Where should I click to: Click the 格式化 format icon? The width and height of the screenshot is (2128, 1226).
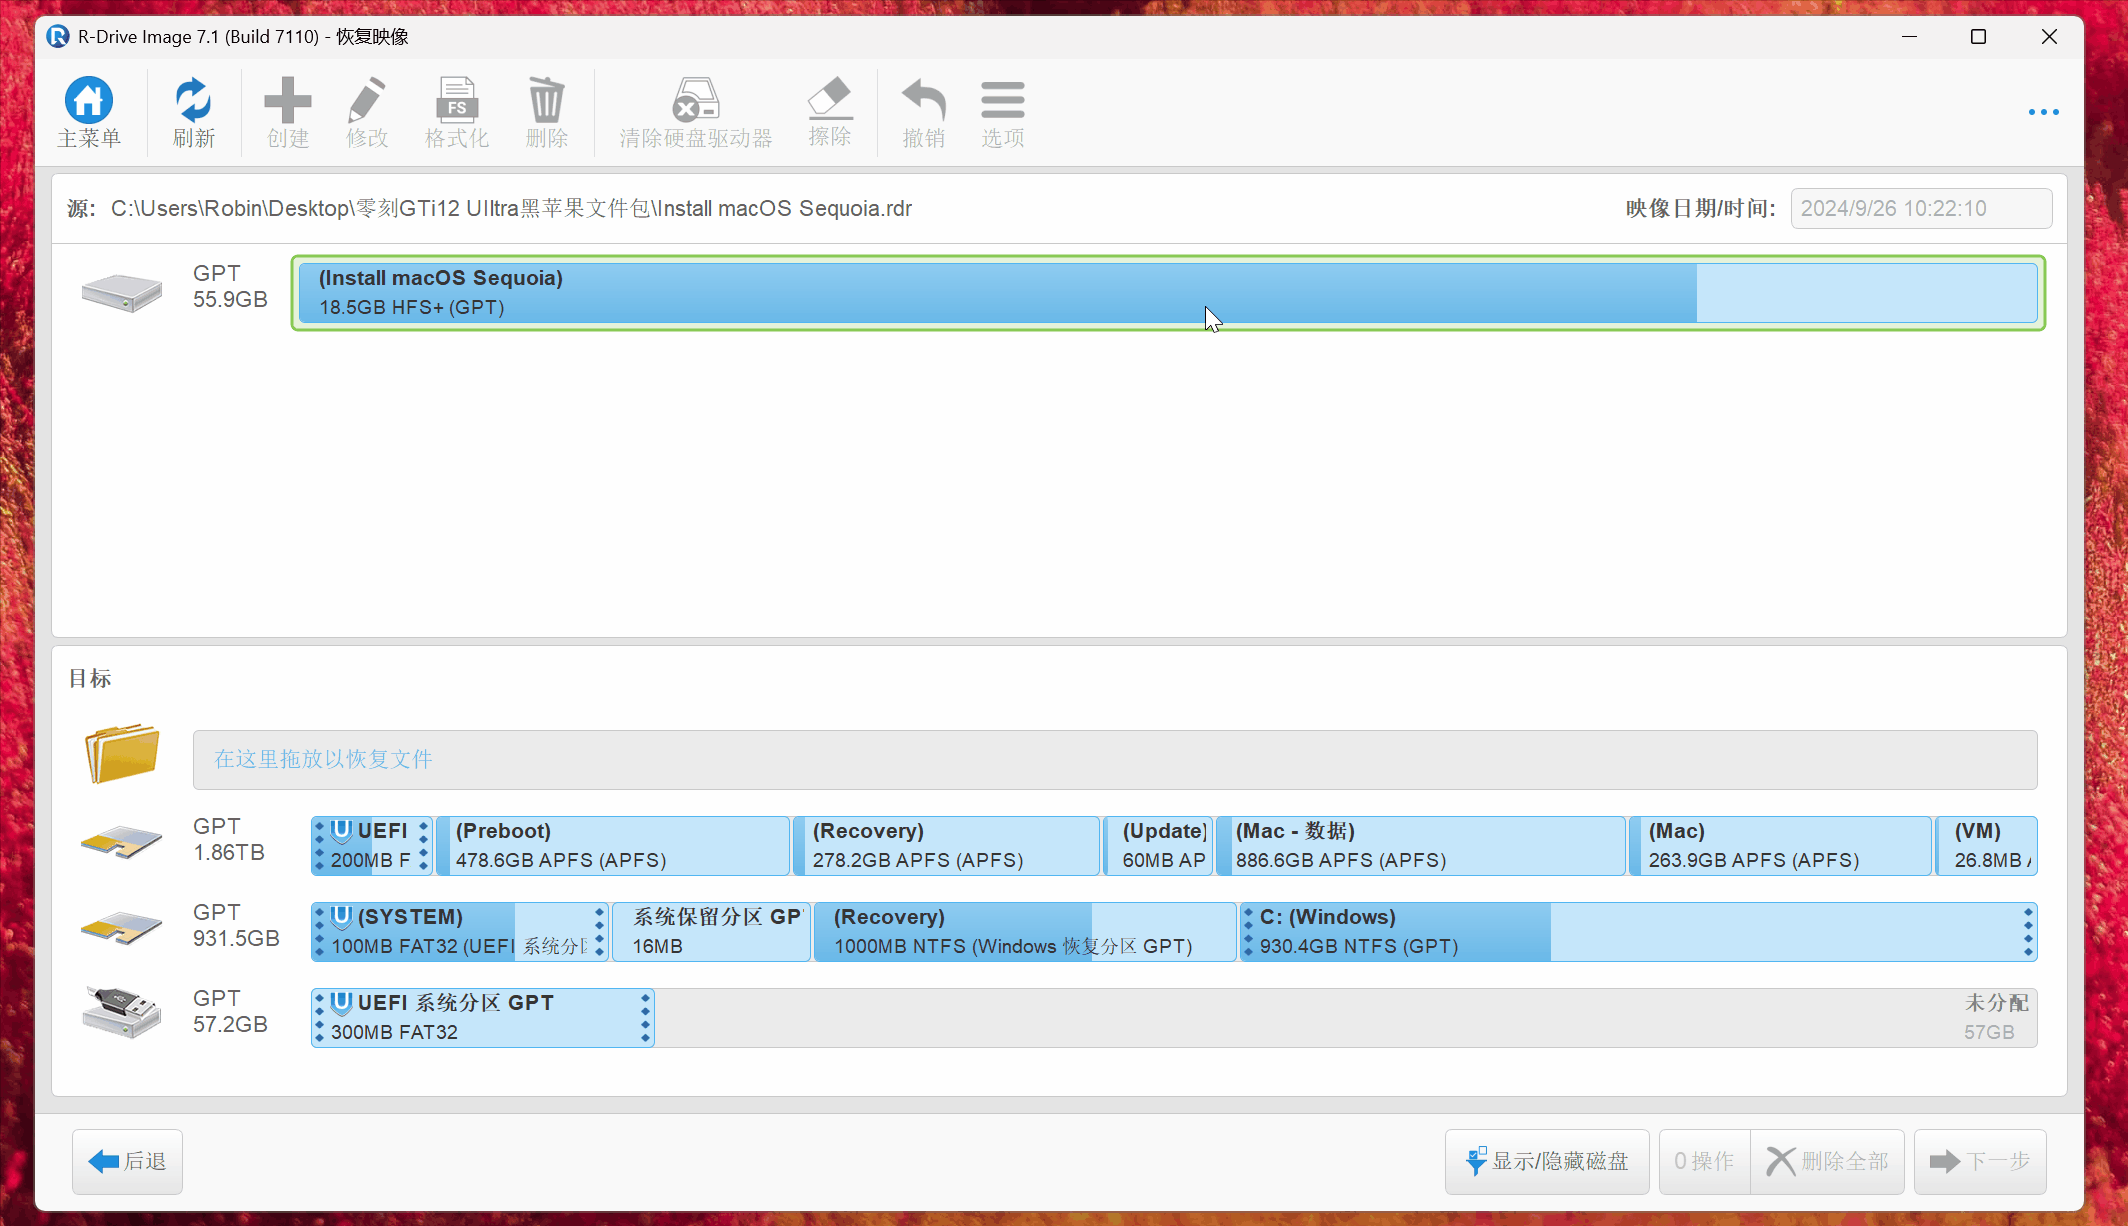pyautogui.click(x=456, y=101)
